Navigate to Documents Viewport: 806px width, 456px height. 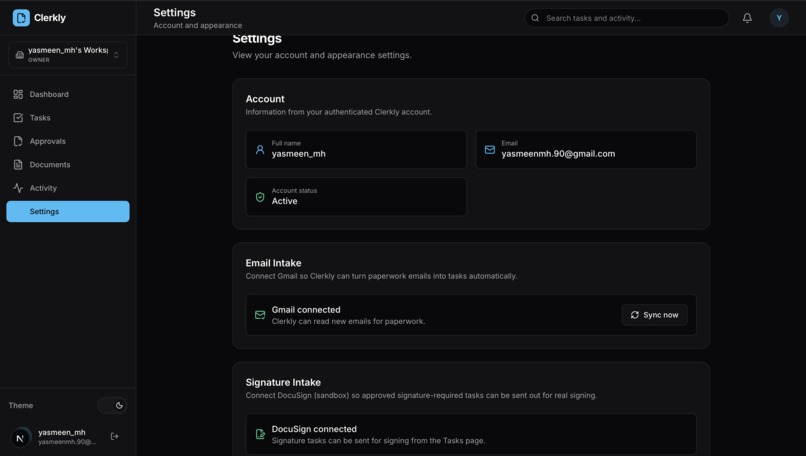coord(68,165)
